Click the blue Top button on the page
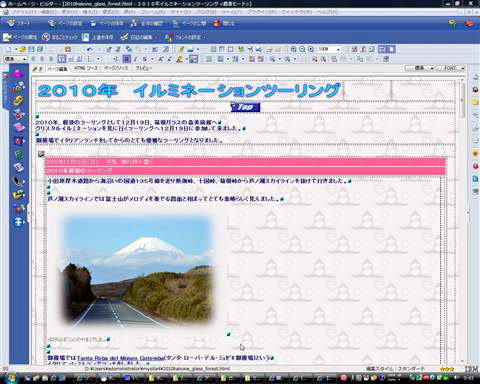The width and height of the screenshot is (480, 384). pos(245,107)
